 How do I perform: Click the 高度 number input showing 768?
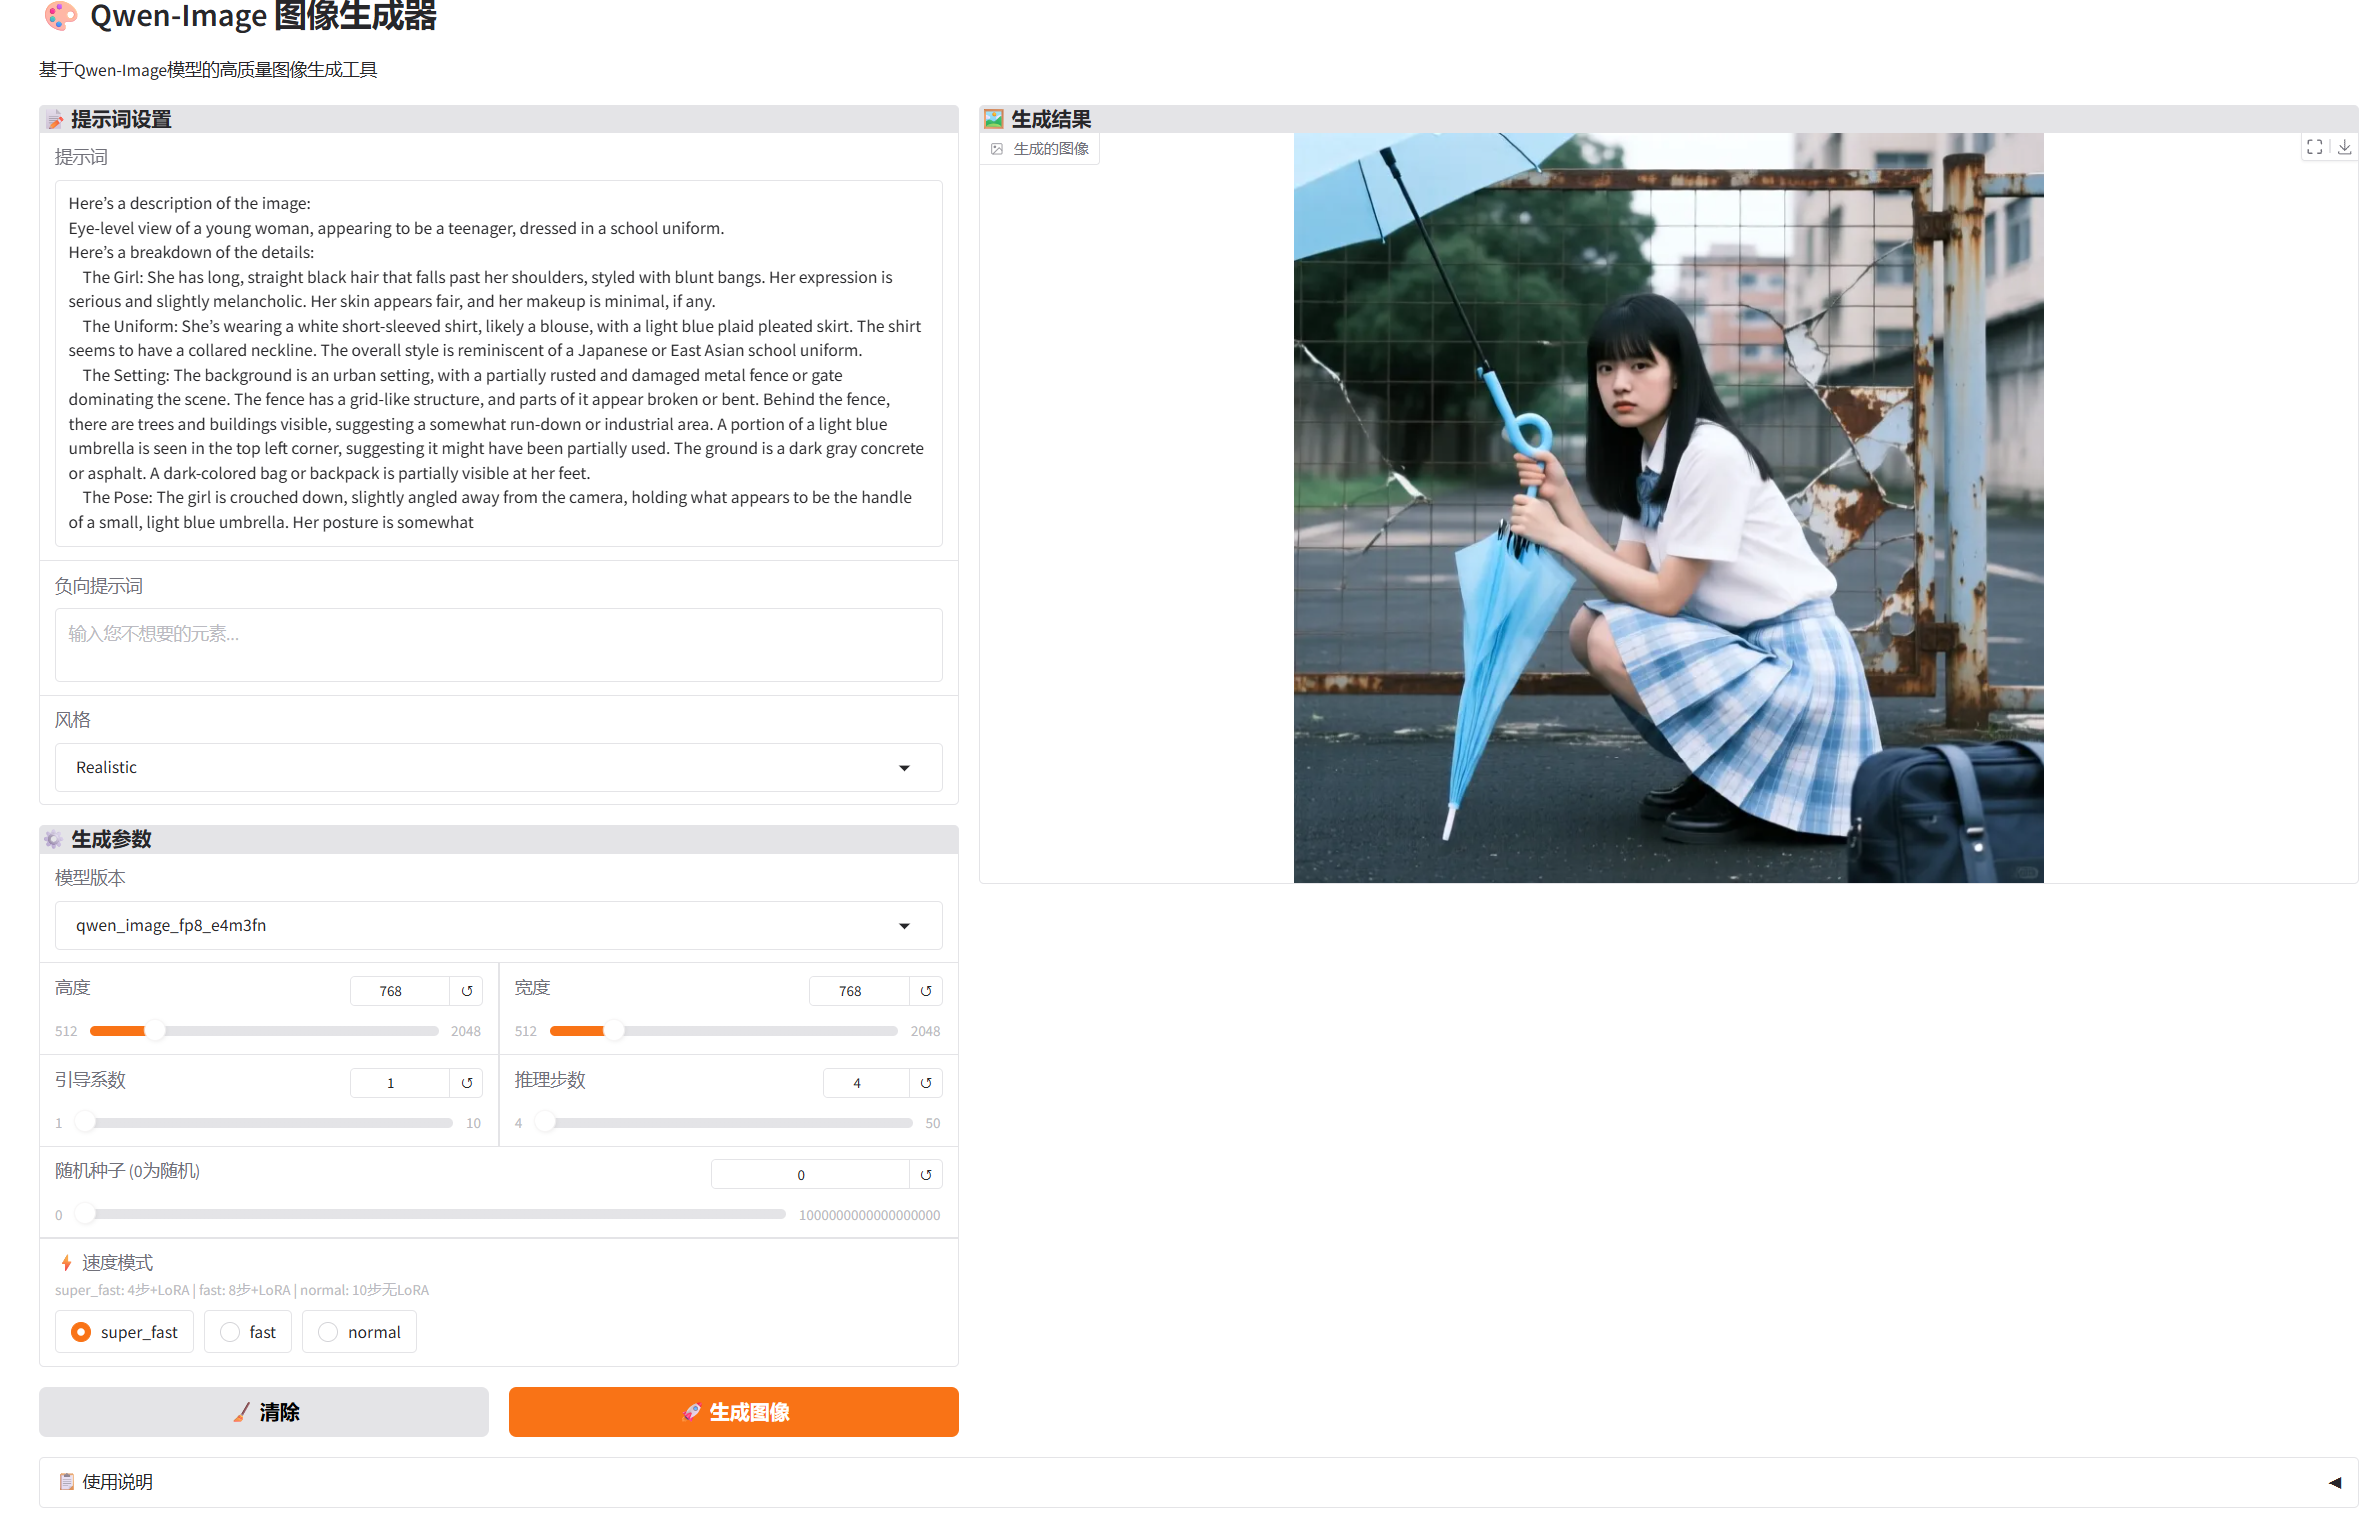coord(399,991)
